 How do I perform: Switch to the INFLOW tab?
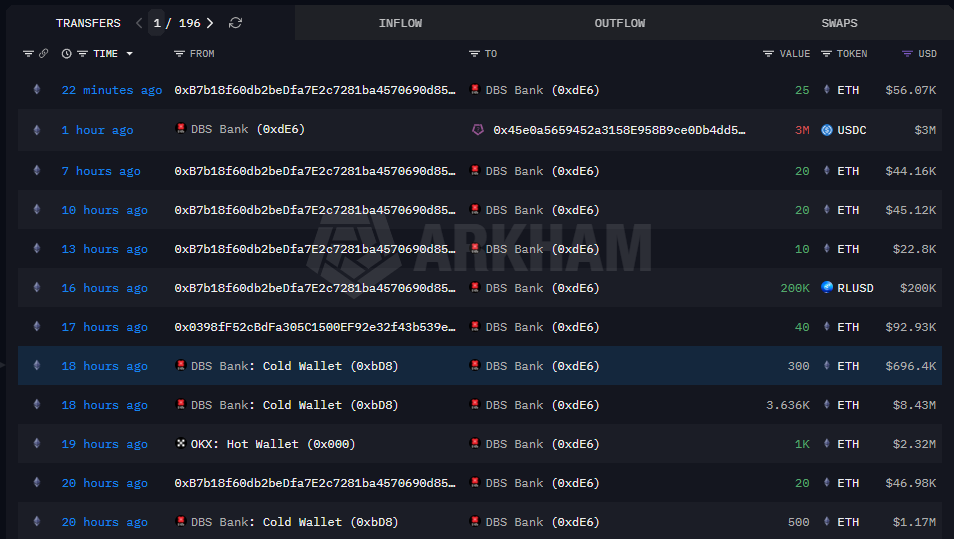coord(400,23)
